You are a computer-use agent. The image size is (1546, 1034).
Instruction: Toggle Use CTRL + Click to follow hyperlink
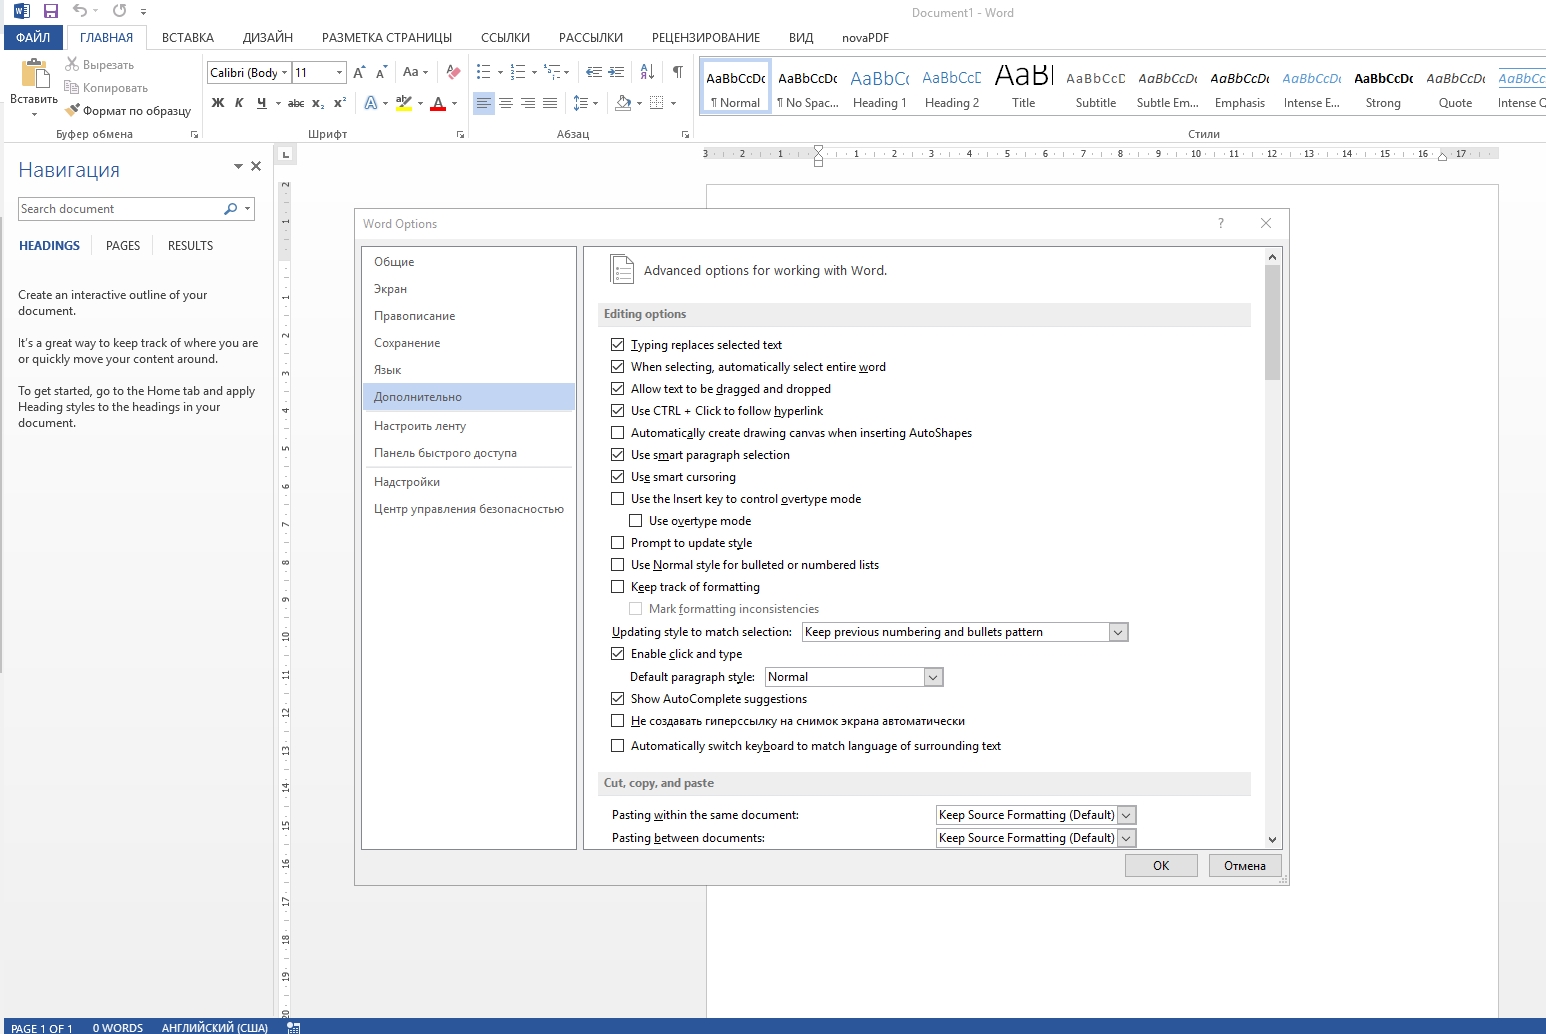click(618, 411)
